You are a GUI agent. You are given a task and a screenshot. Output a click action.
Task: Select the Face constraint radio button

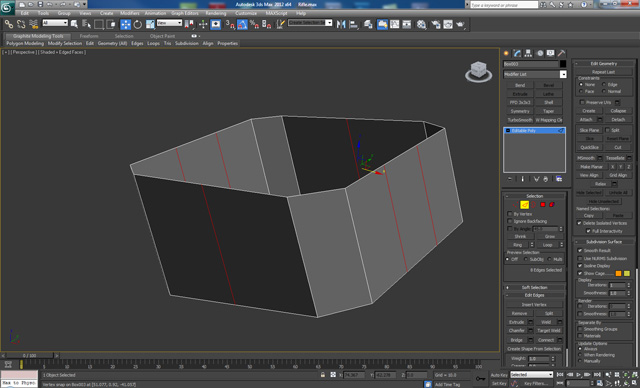[x=581, y=91]
